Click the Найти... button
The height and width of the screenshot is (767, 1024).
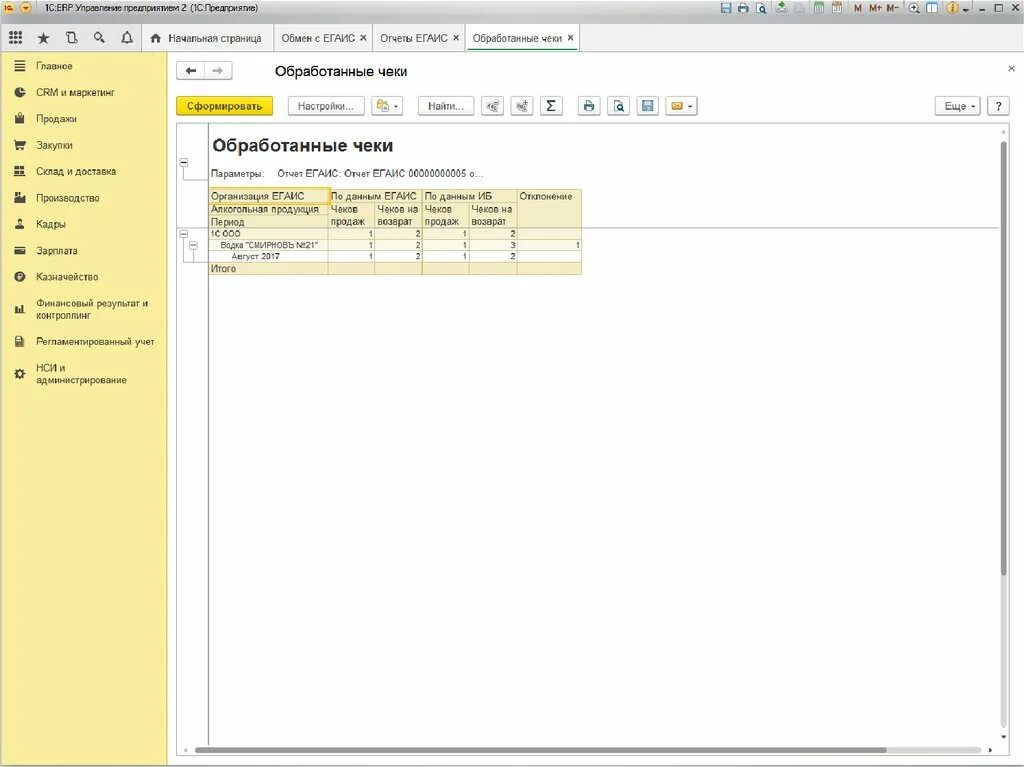[x=446, y=106]
